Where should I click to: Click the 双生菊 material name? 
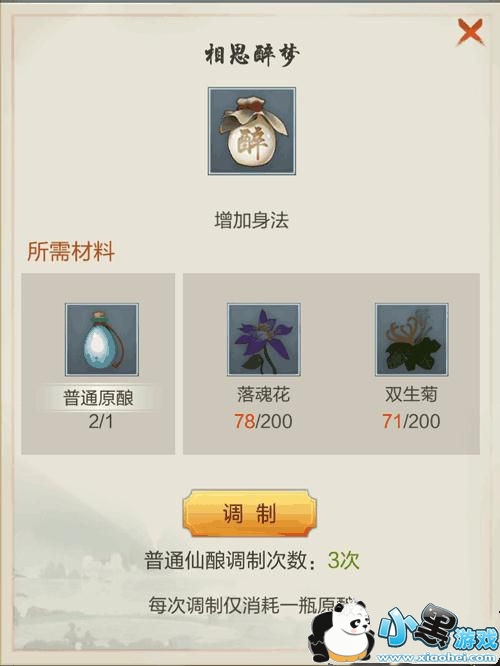click(411, 394)
